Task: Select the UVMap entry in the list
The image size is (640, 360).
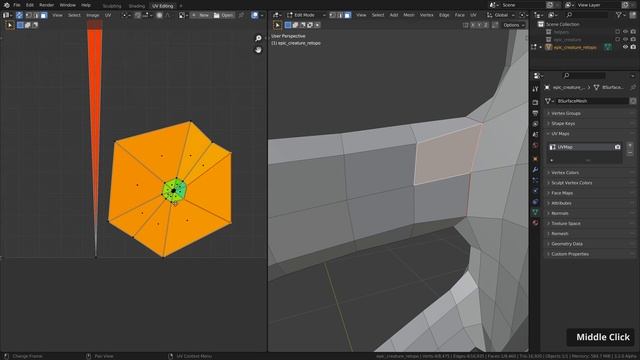Action: 584,147
